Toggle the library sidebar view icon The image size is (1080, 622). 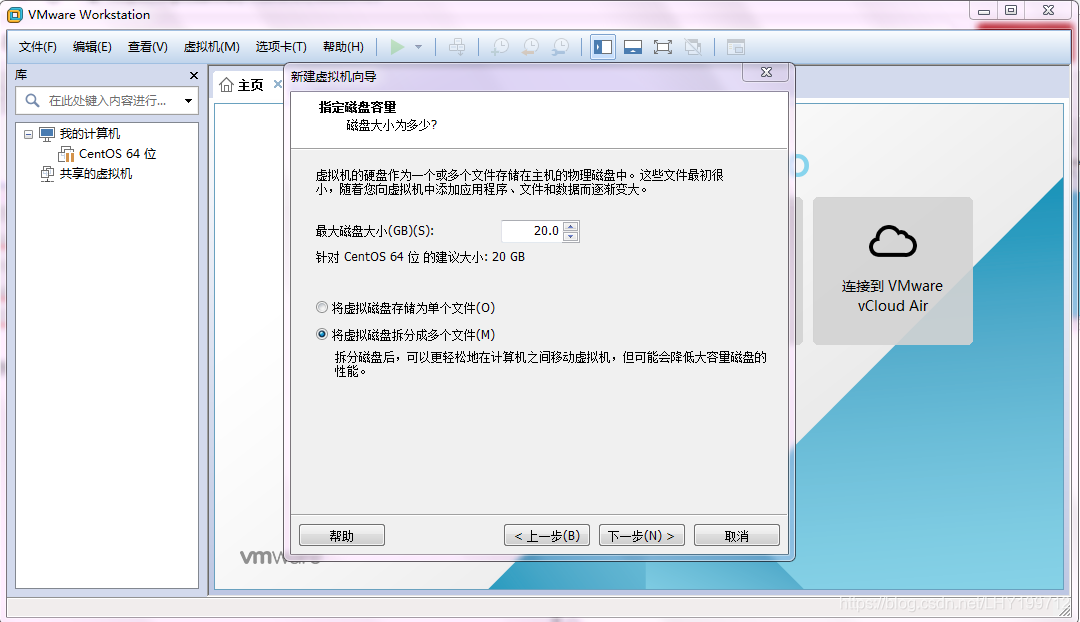pyautogui.click(x=603, y=47)
